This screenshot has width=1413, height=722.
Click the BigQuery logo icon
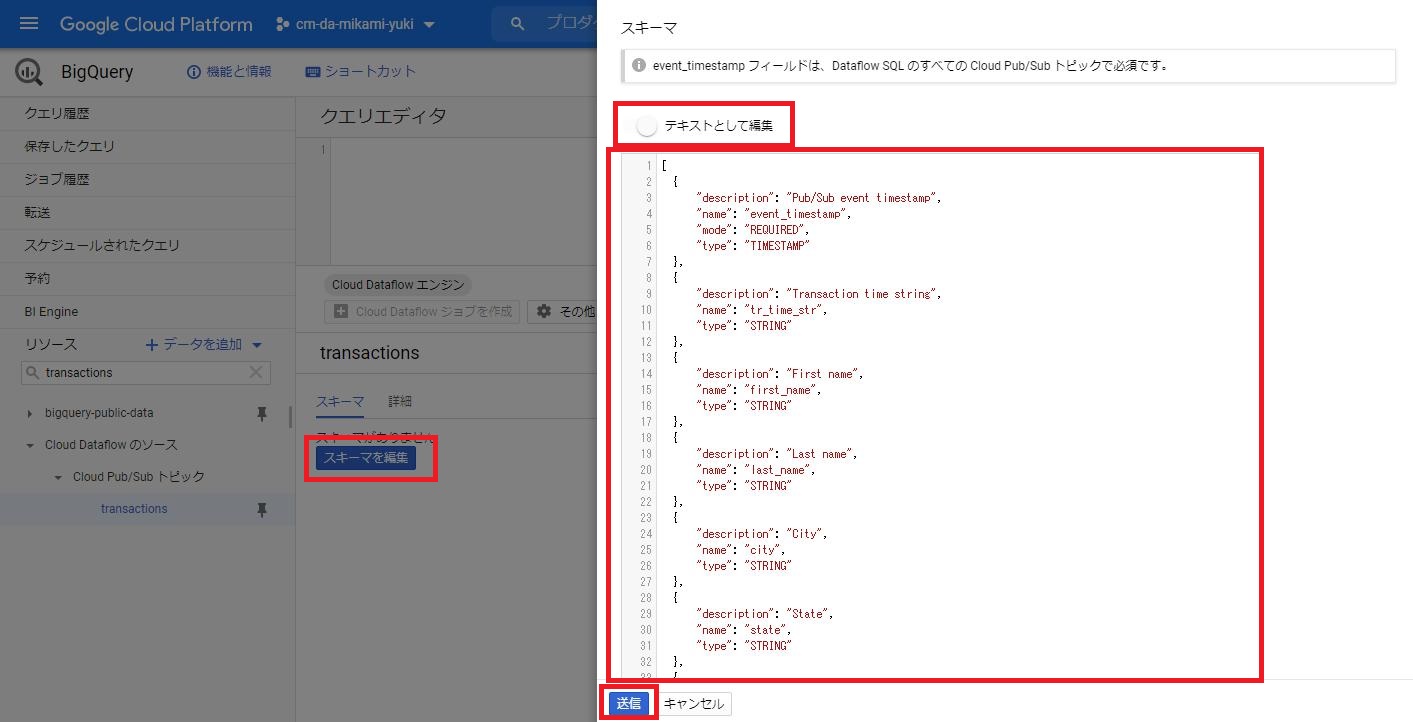tap(28, 71)
